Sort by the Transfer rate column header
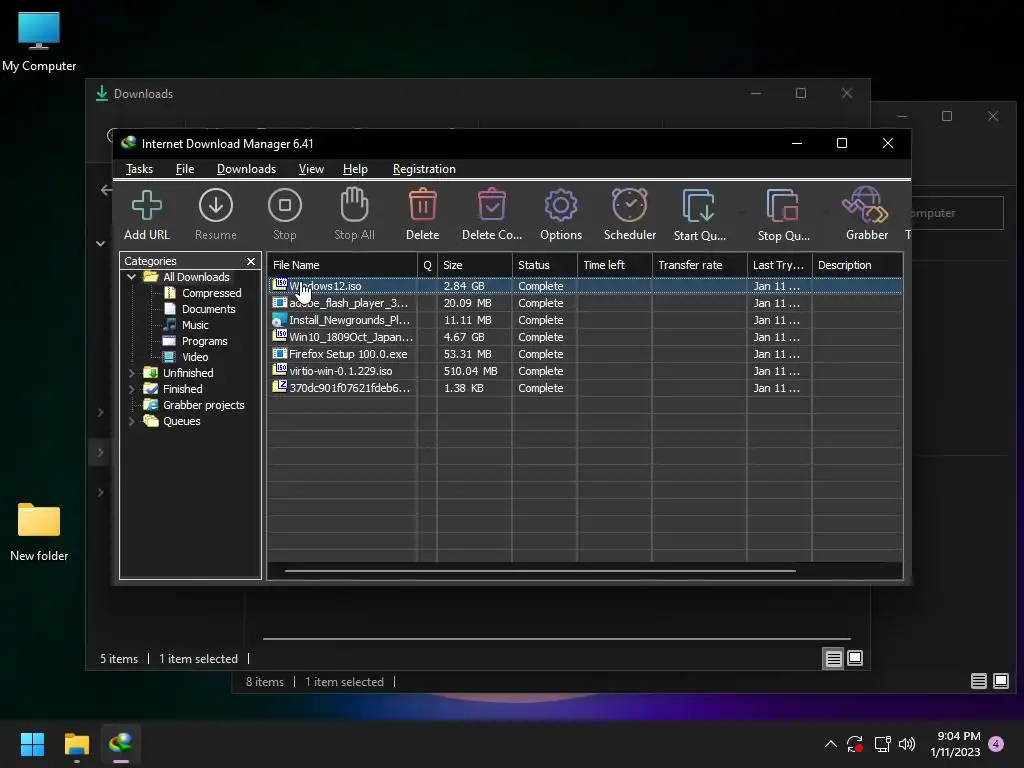Viewport: 1024px width, 768px height. coord(699,265)
